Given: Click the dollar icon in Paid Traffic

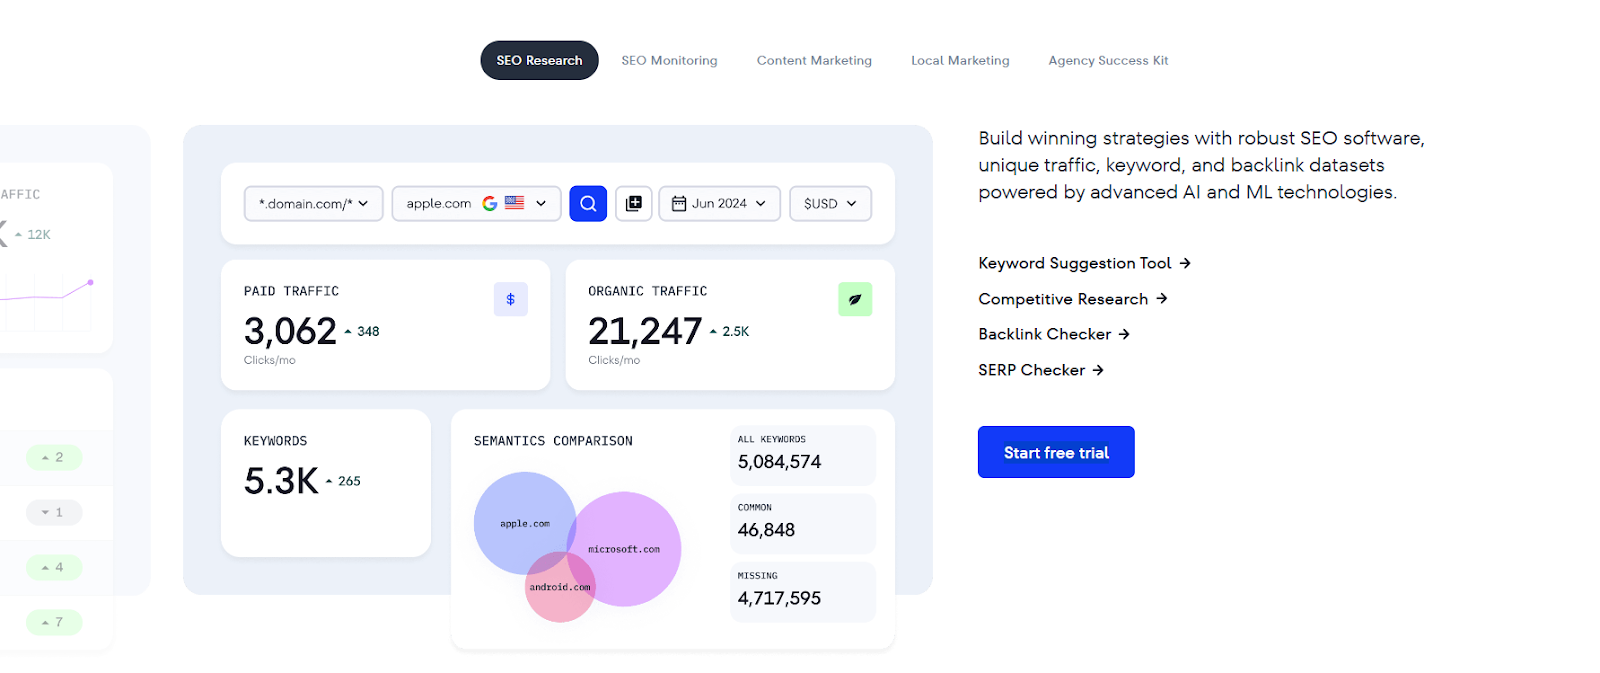Looking at the screenshot, I should click(x=511, y=299).
